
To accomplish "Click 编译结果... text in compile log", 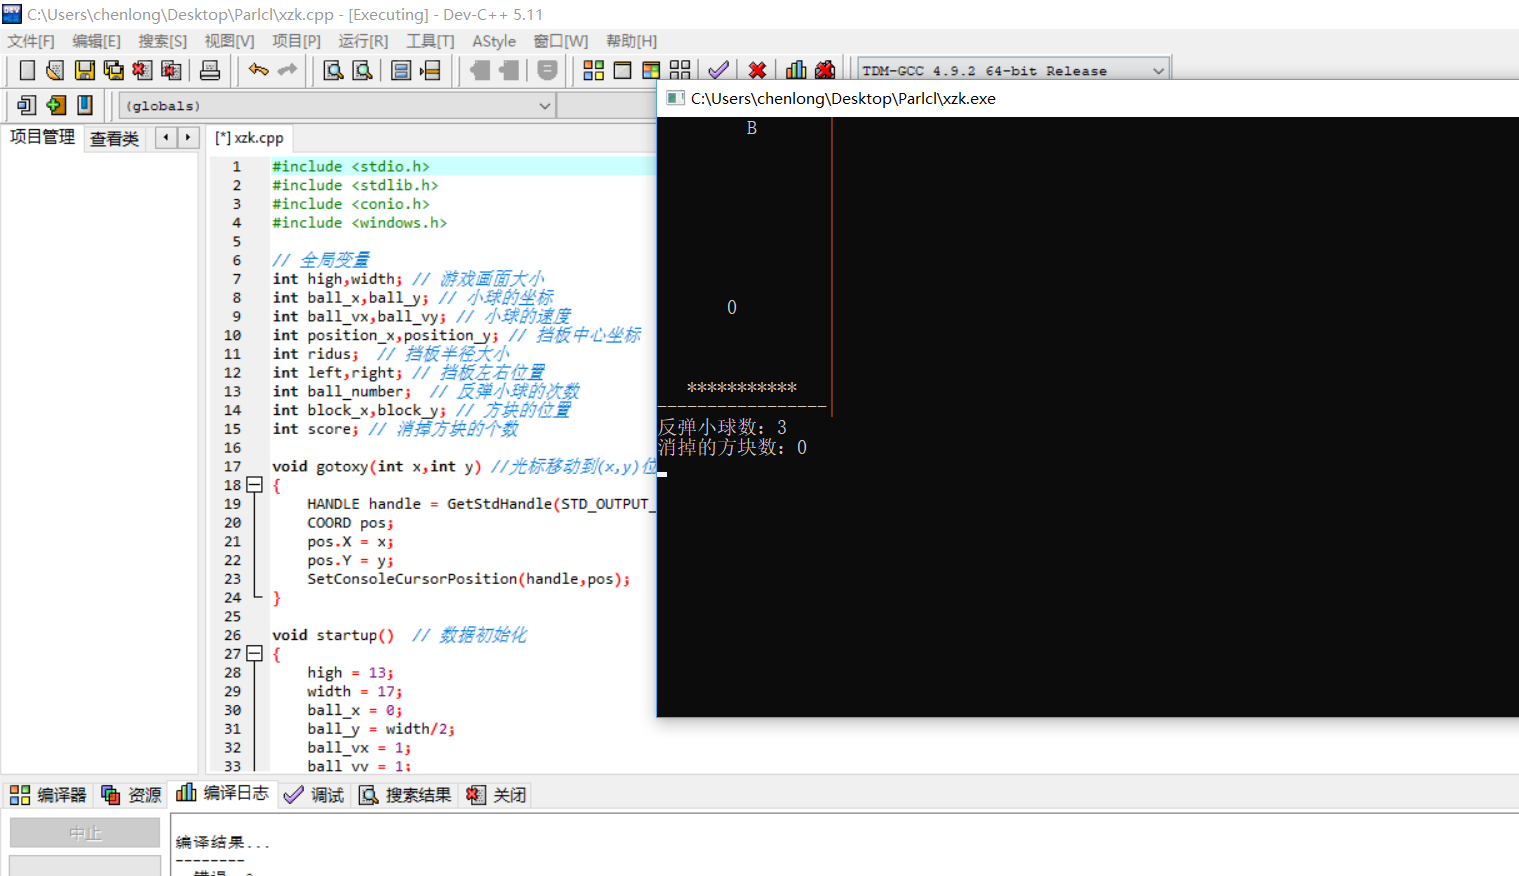I will [x=222, y=843].
